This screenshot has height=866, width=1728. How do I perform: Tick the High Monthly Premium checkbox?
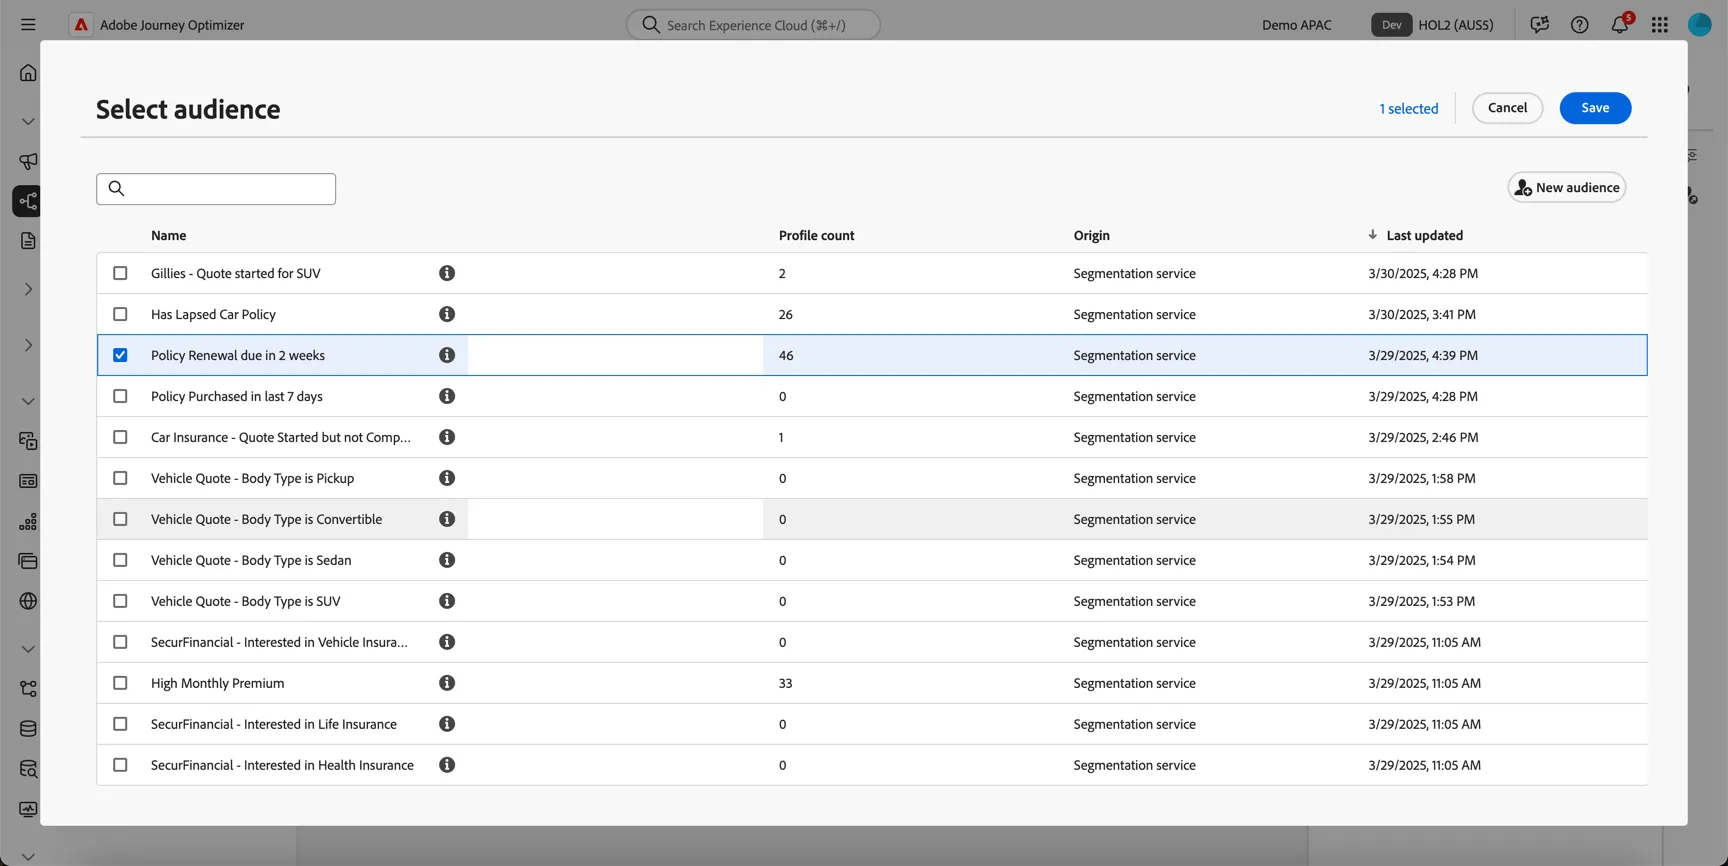tap(120, 683)
